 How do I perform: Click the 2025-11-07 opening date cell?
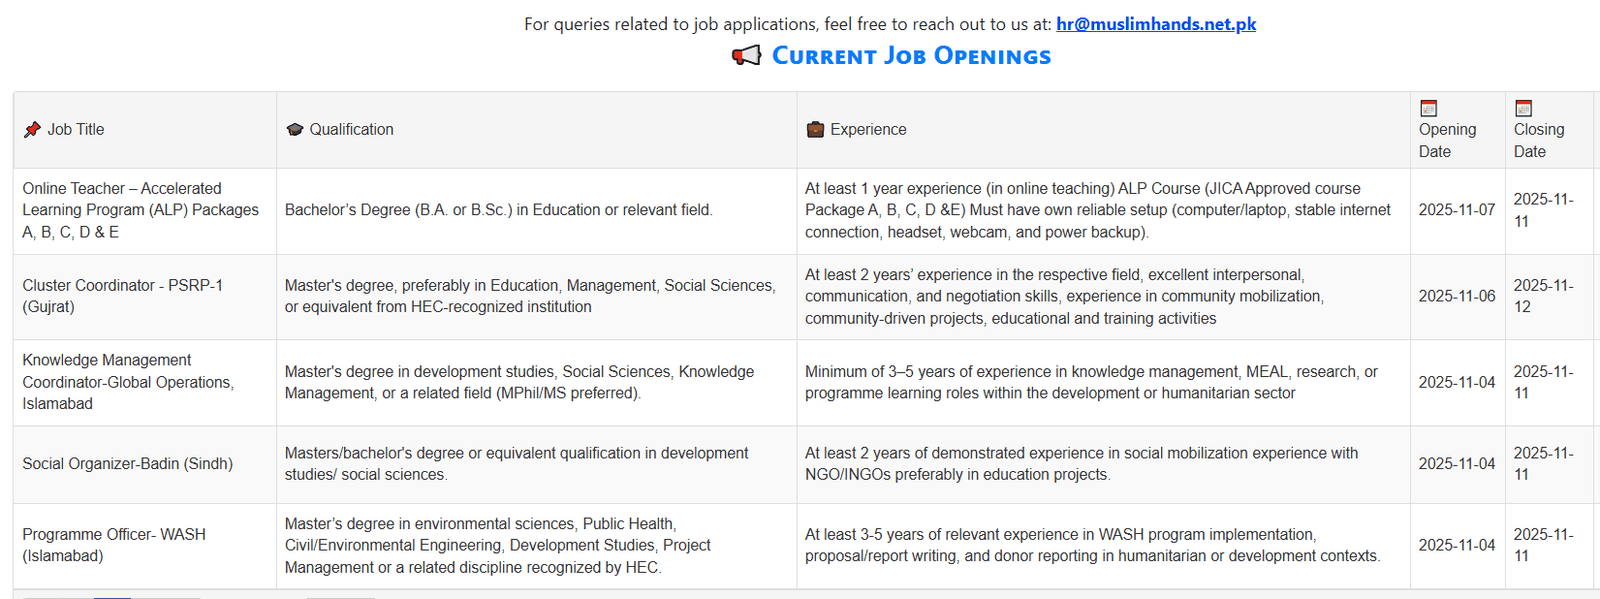[x=1456, y=210]
